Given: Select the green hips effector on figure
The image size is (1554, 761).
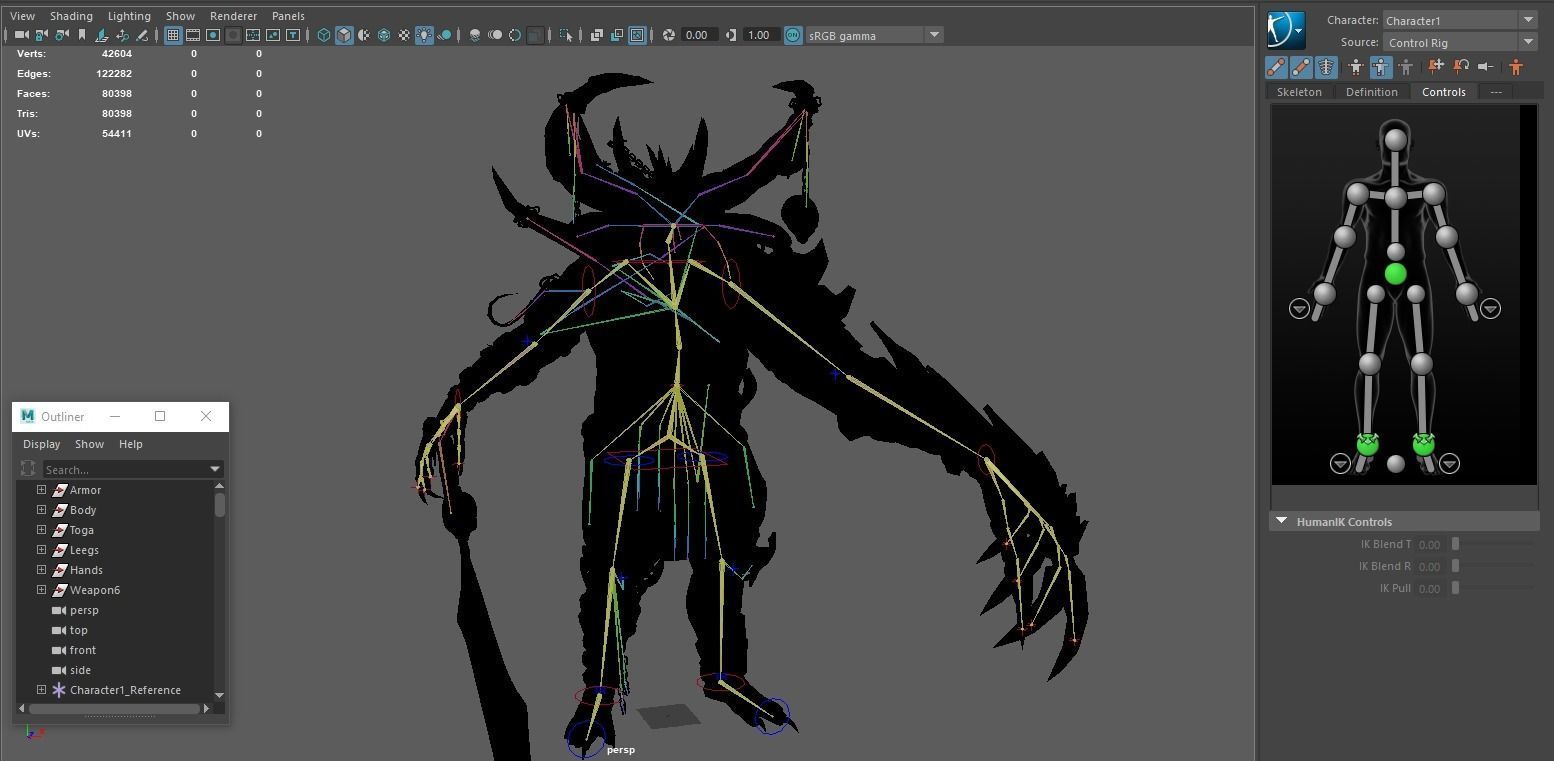Looking at the screenshot, I should (1395, 274).
